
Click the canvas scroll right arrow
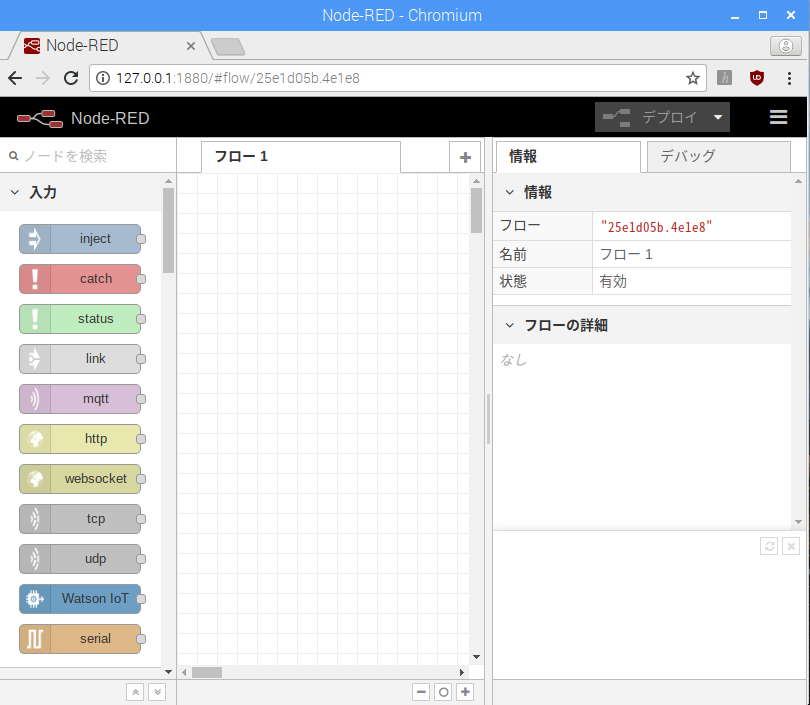(462, 672)
